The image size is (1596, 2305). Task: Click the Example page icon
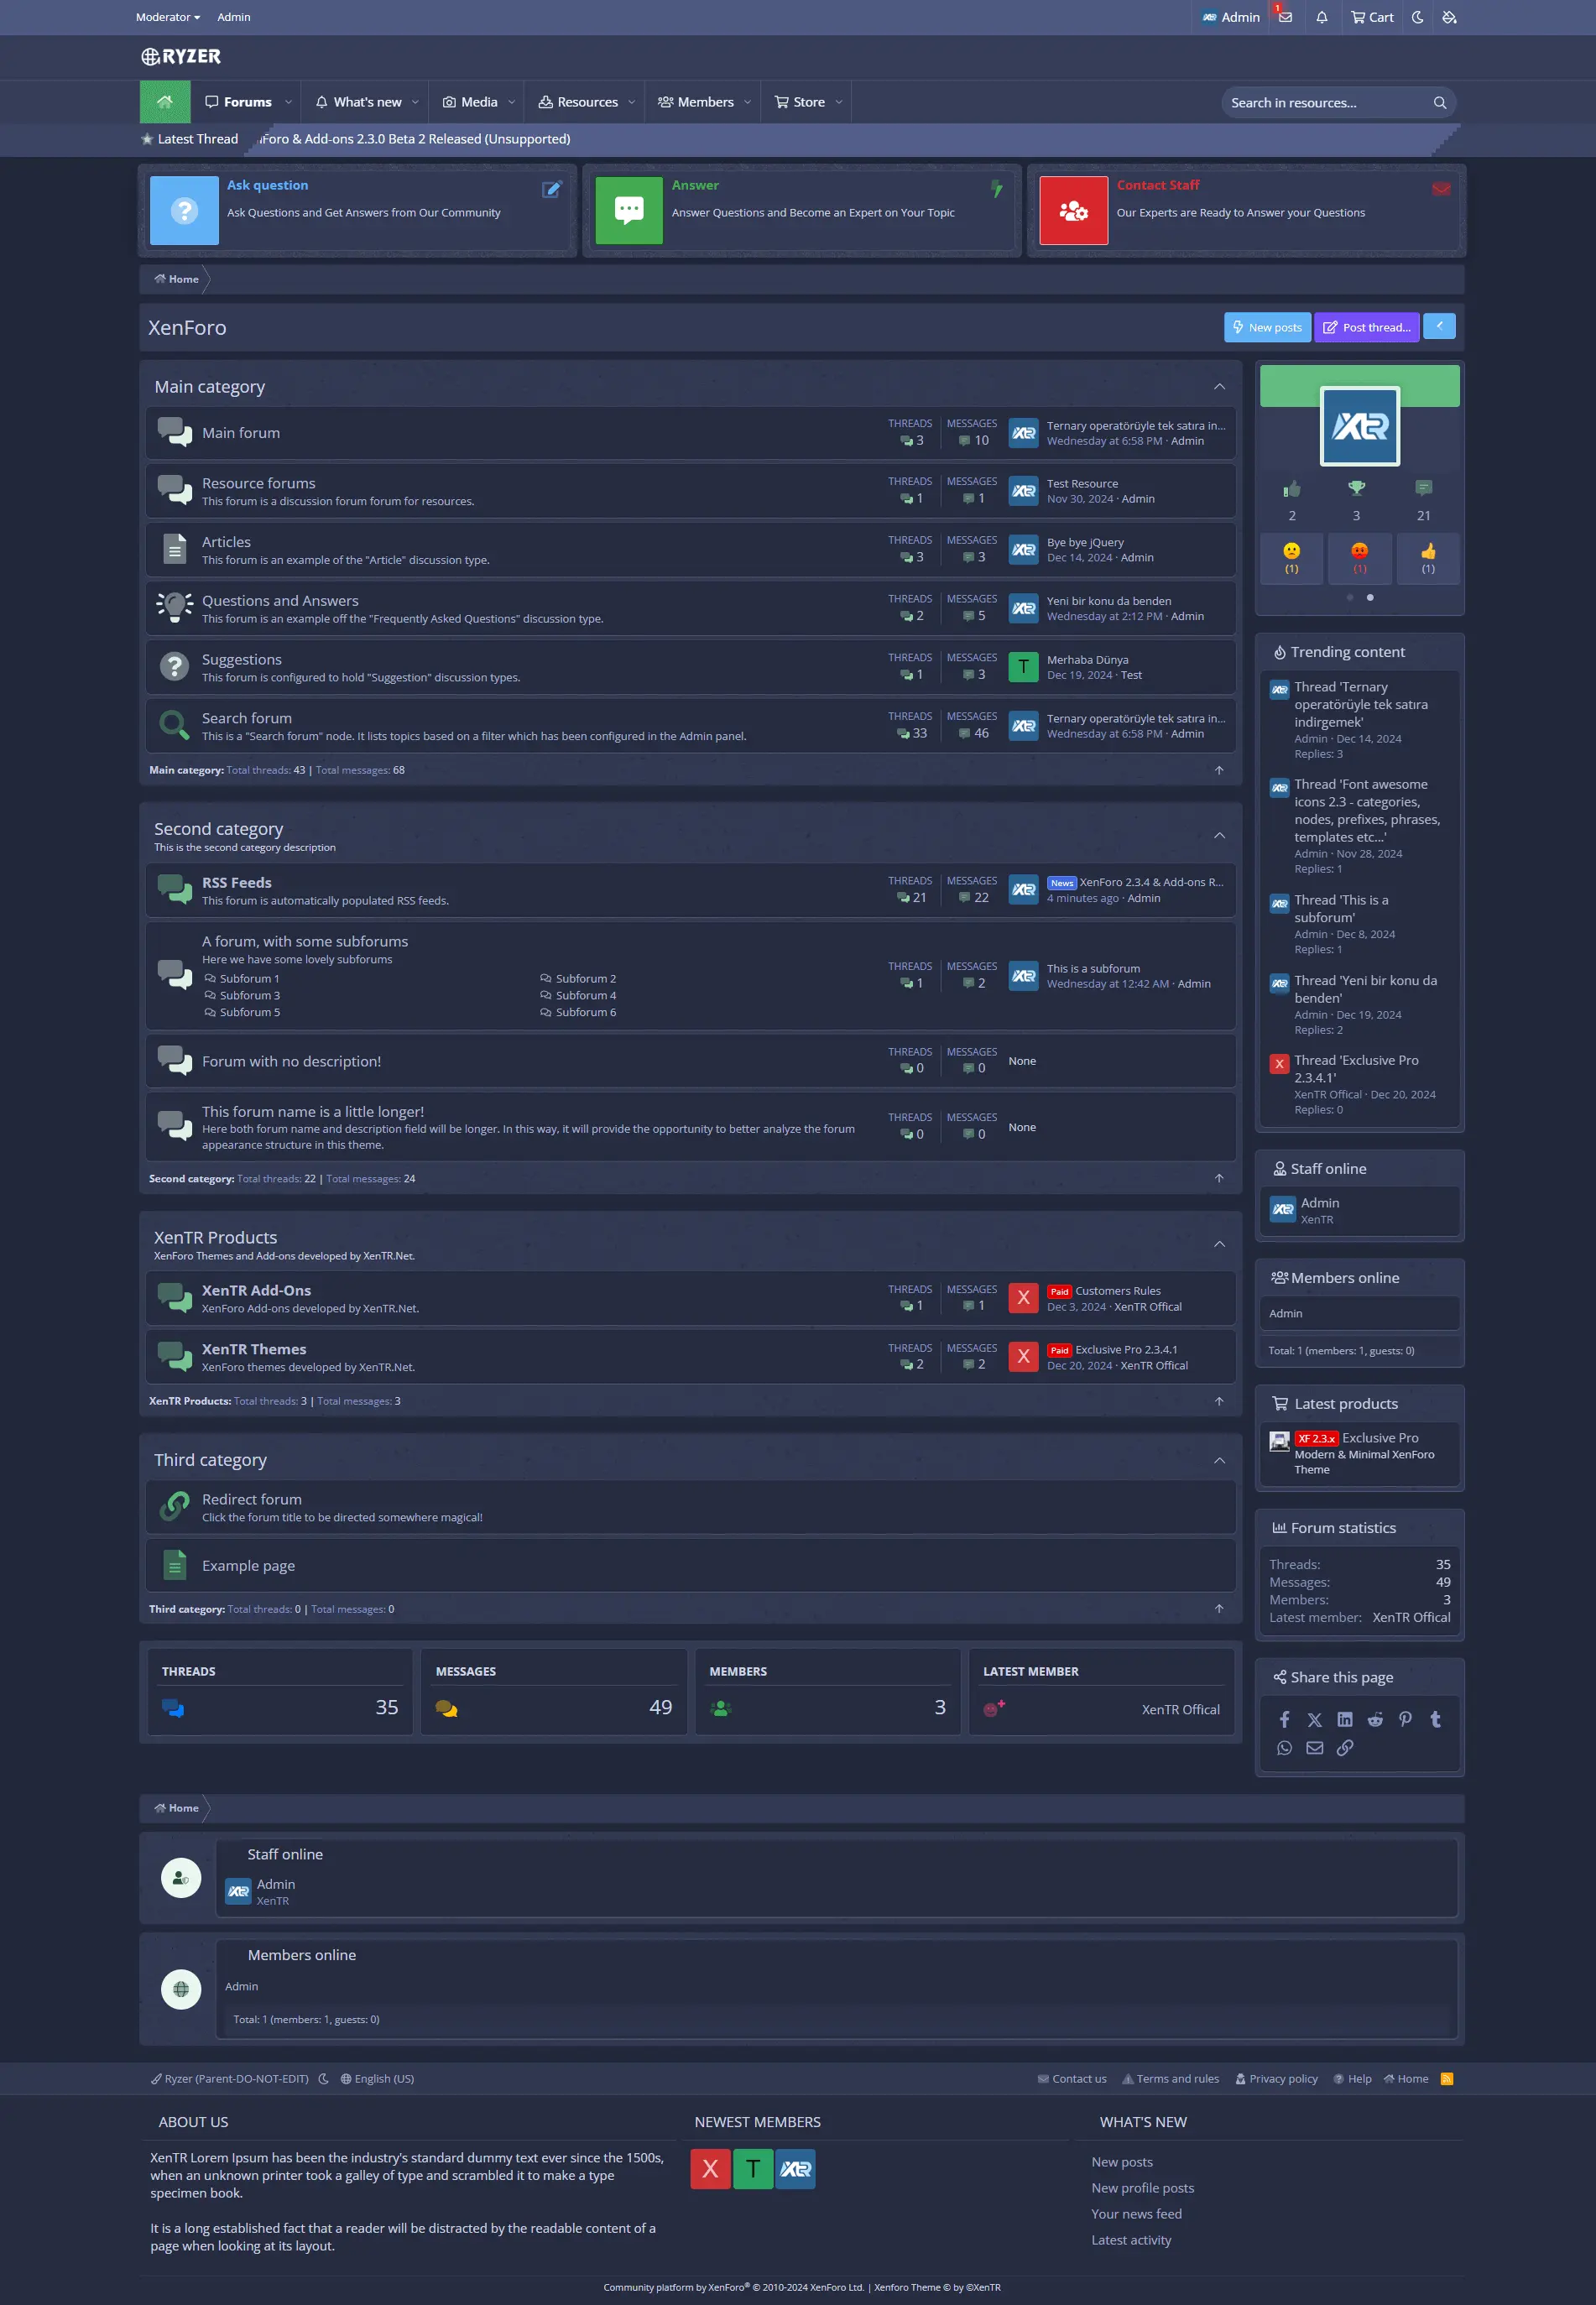[174, 1565]
